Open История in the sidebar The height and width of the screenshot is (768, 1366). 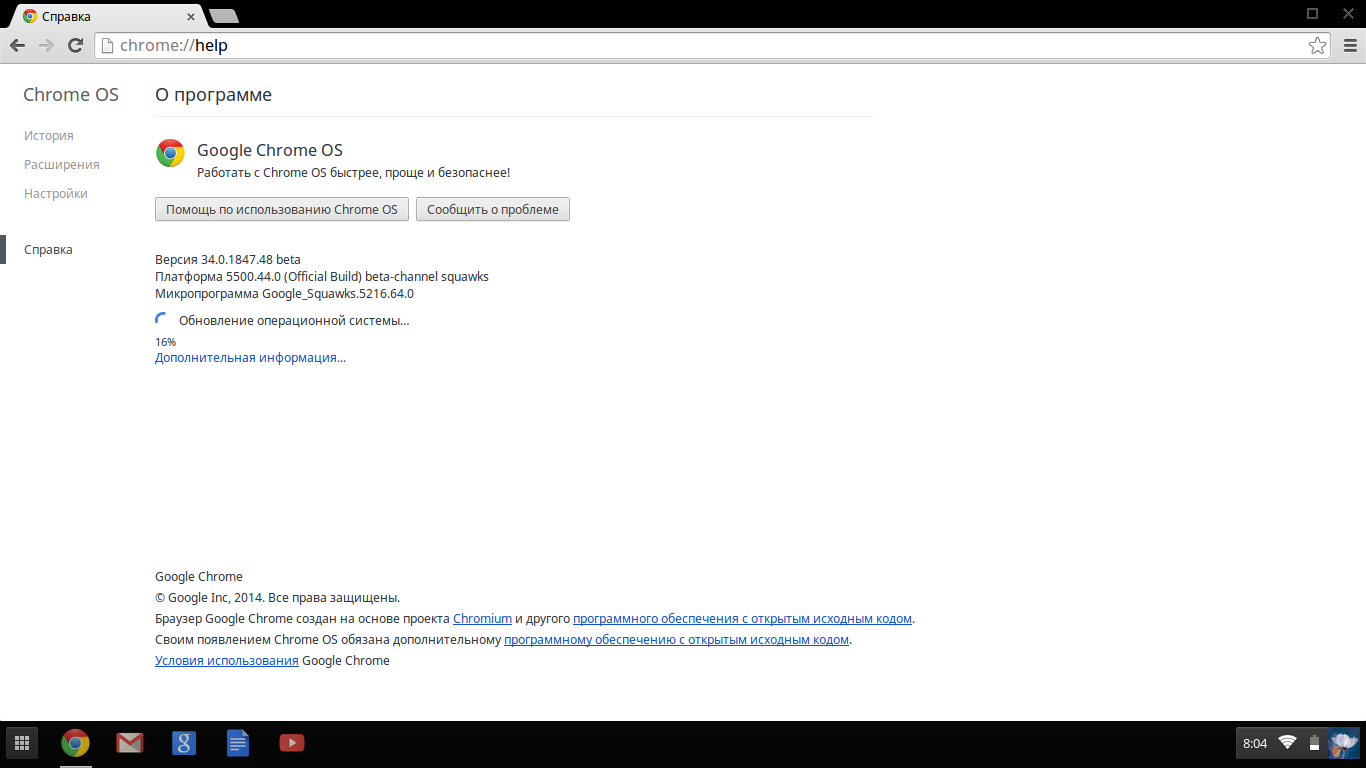click(x=49, y=136)
